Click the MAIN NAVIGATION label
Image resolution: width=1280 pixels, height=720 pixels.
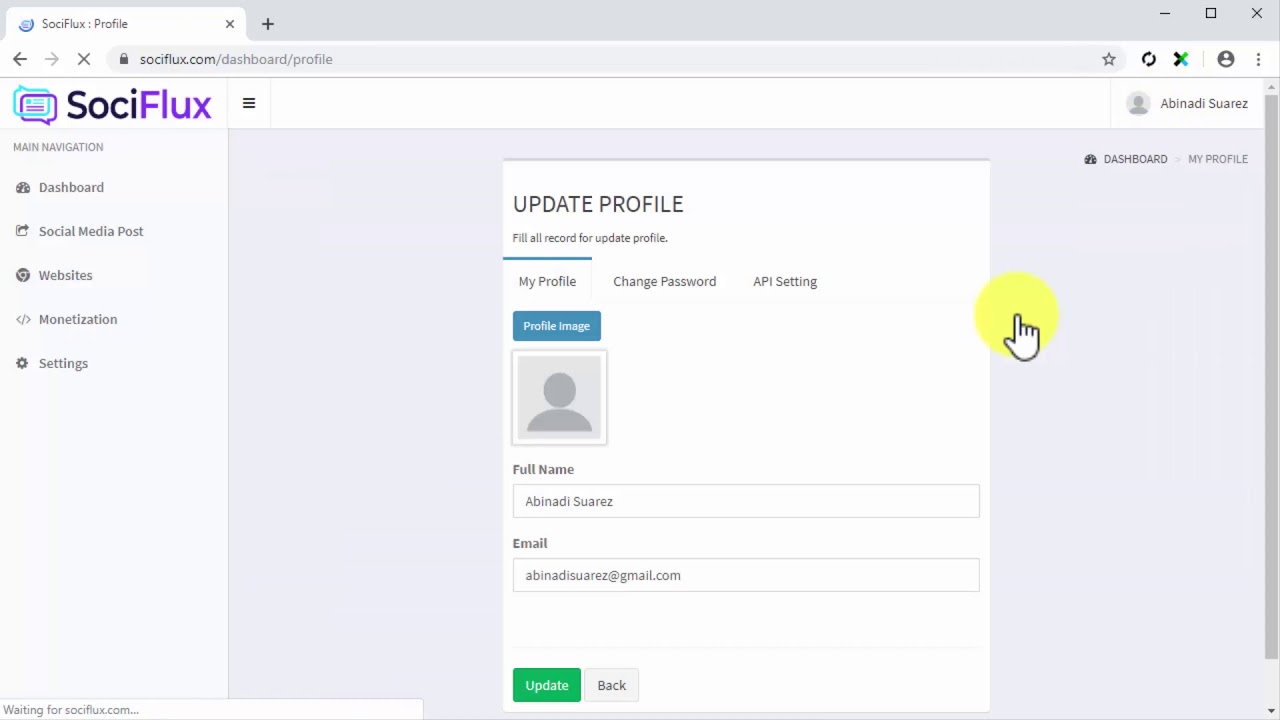58,147
